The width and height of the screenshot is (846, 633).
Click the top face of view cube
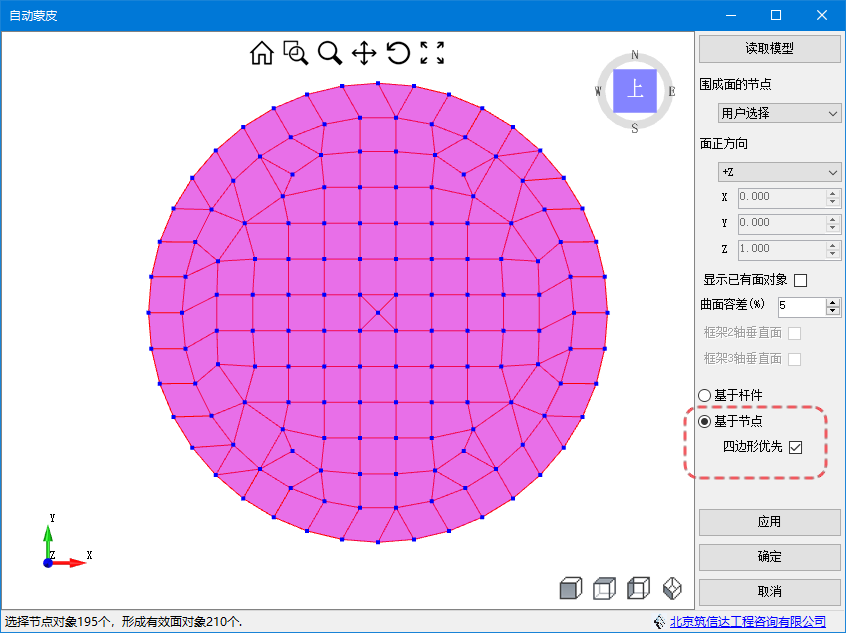[635, 90]
